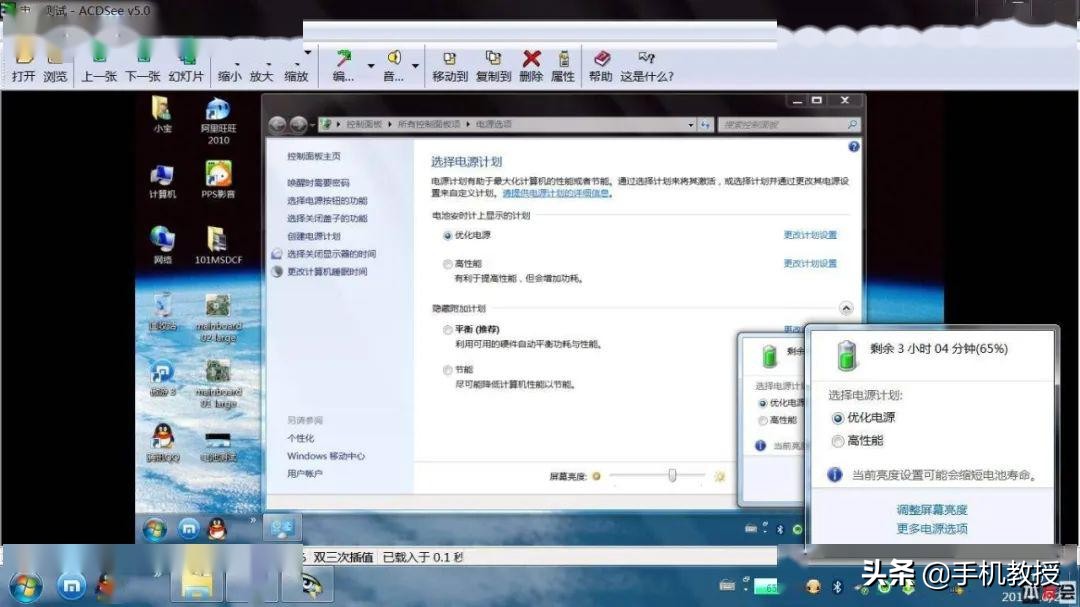
Task: Open image 属性 (Properties) via toolbar icon
Action: [563, 65]
